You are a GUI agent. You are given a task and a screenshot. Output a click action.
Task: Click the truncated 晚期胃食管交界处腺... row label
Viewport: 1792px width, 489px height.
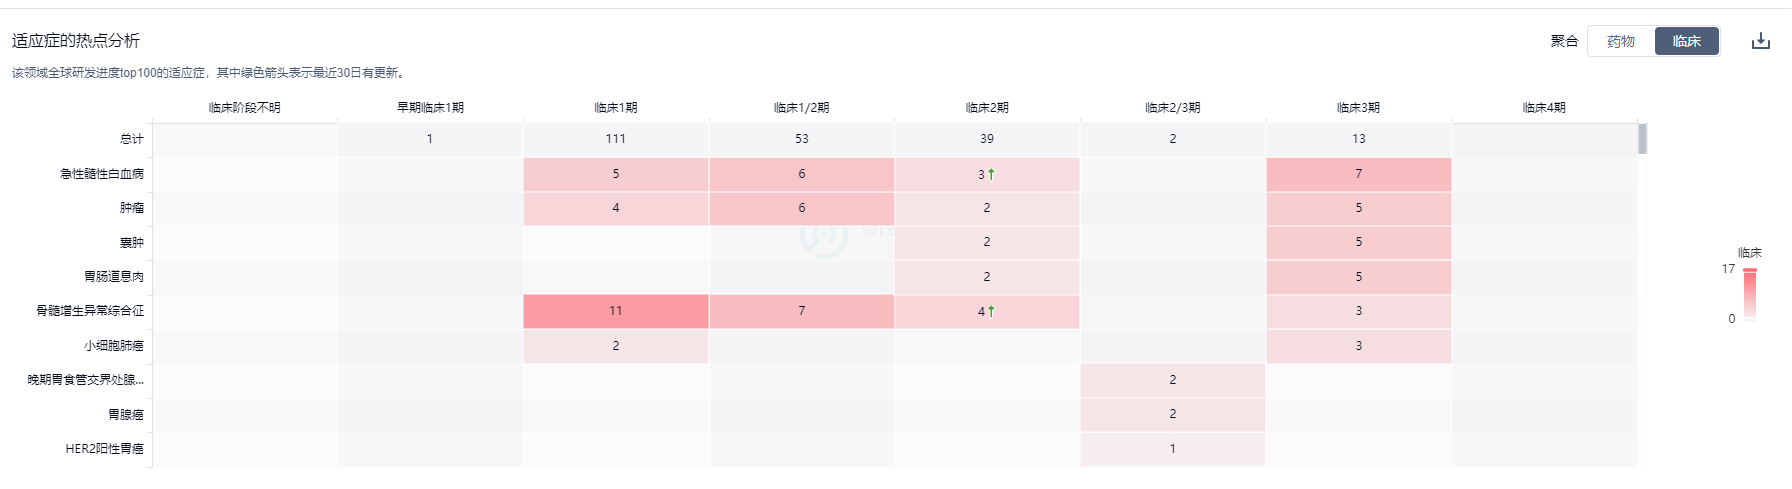click(86, 380)
